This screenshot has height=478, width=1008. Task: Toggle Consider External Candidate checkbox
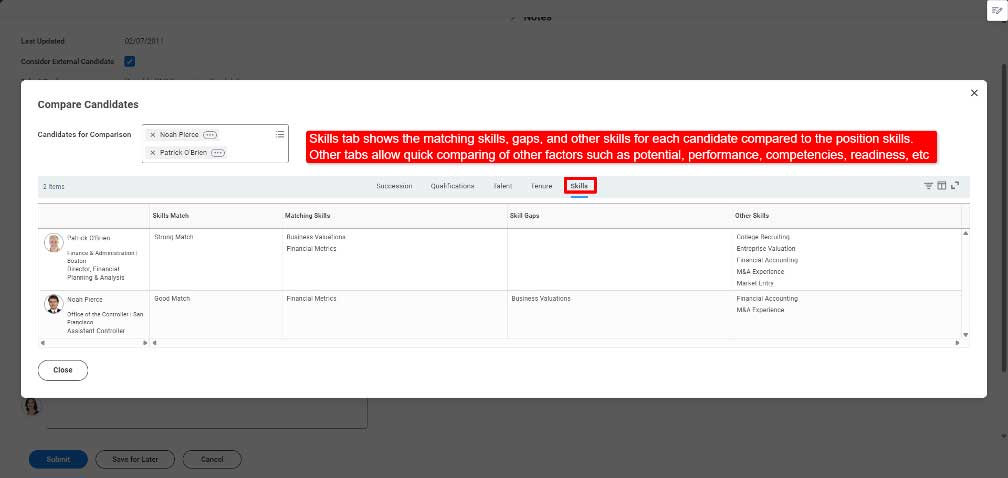[x=130, y=61]
